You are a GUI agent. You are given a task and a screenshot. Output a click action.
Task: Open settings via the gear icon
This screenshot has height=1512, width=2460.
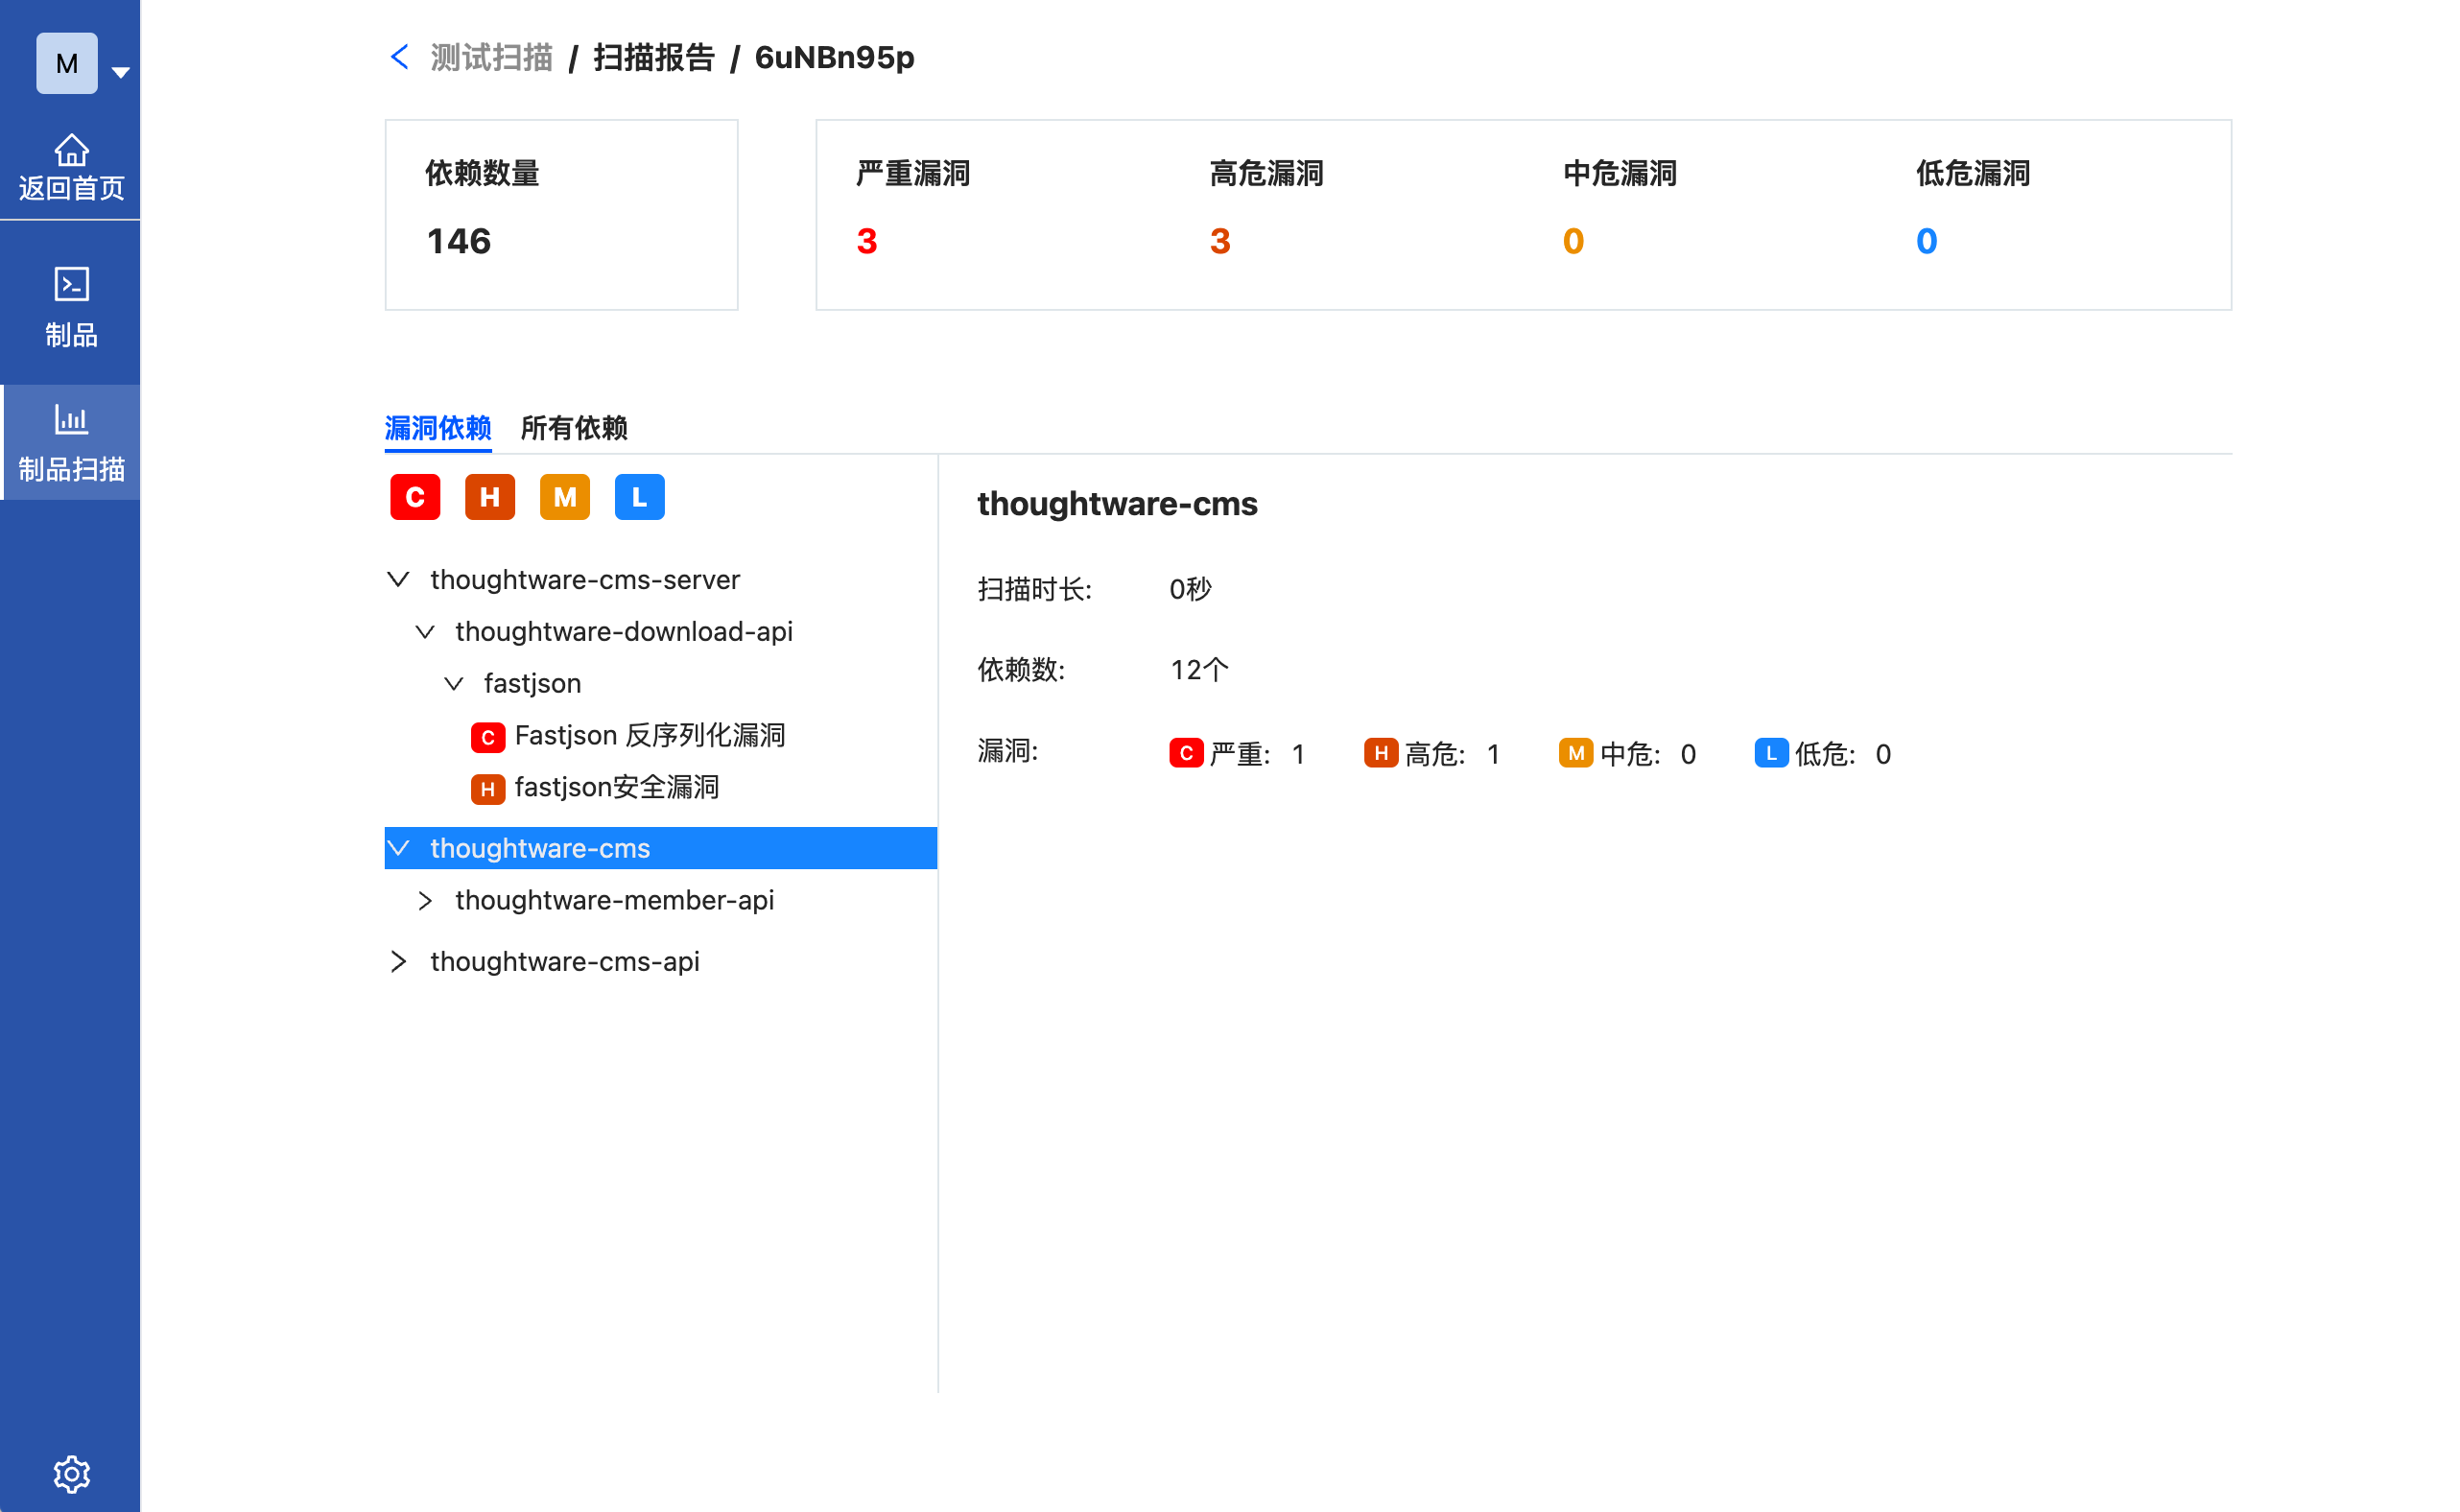70,1473
